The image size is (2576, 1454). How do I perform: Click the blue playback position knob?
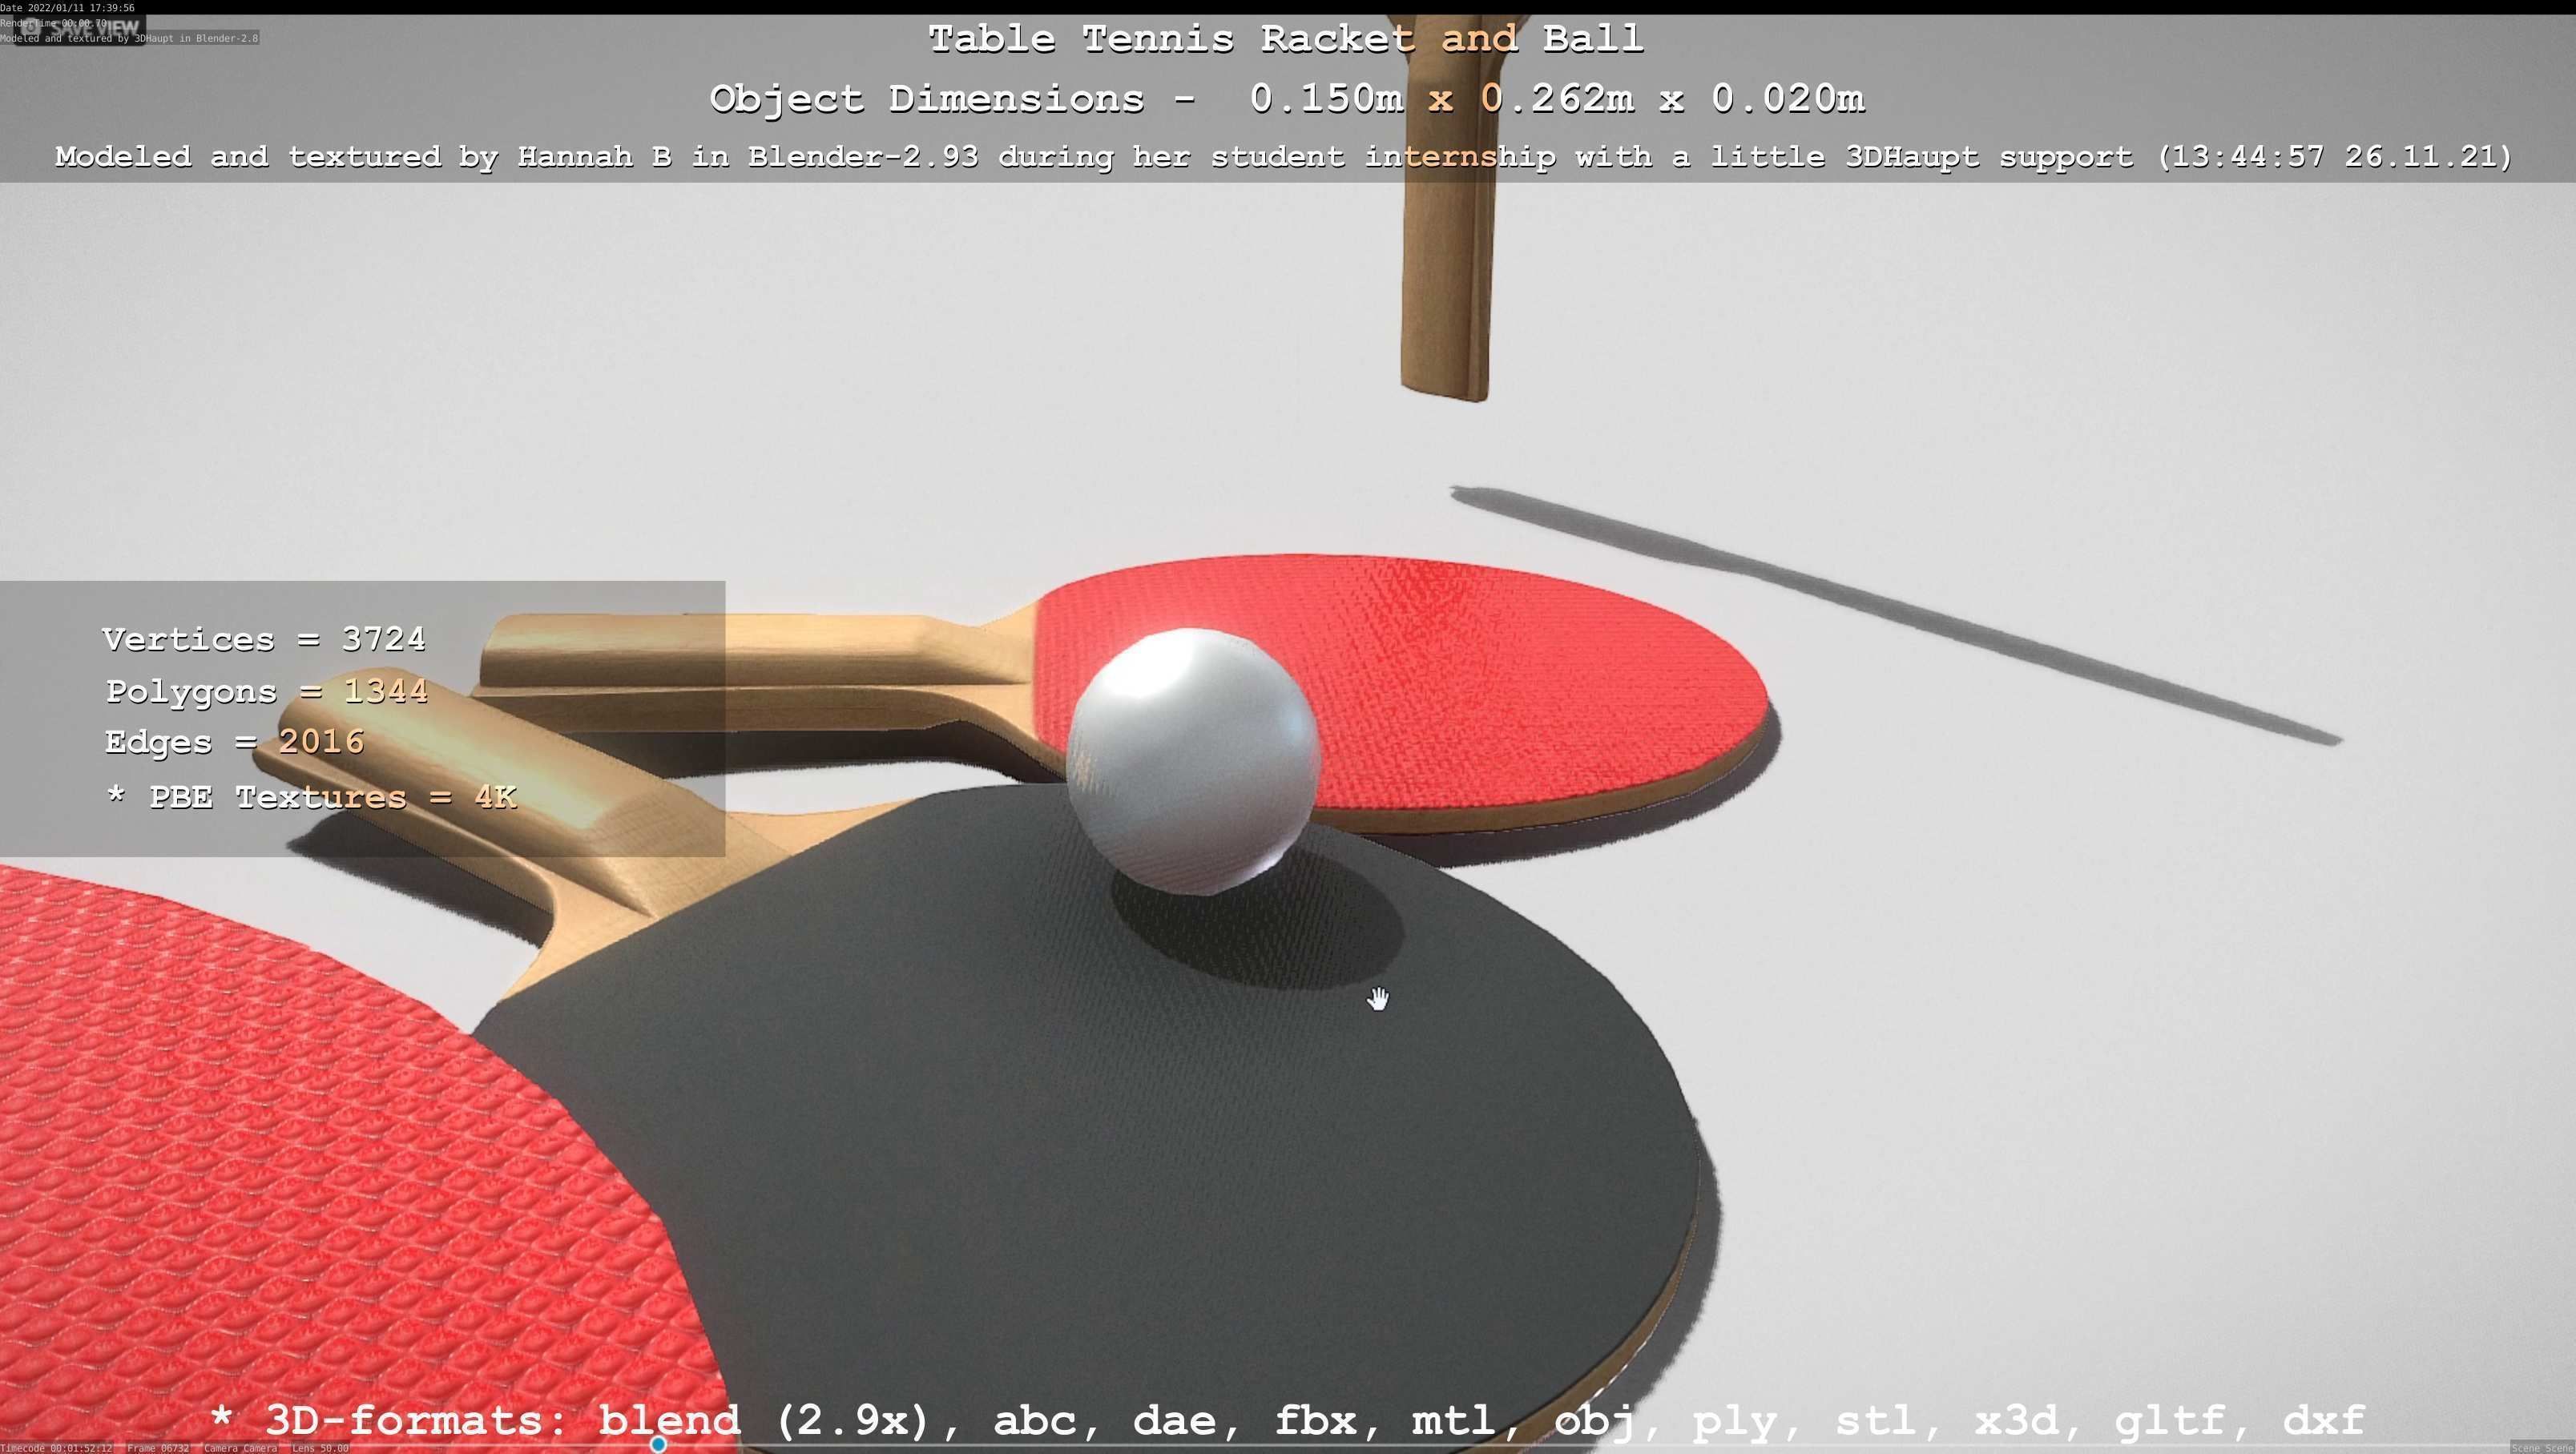click(658, 1445)
